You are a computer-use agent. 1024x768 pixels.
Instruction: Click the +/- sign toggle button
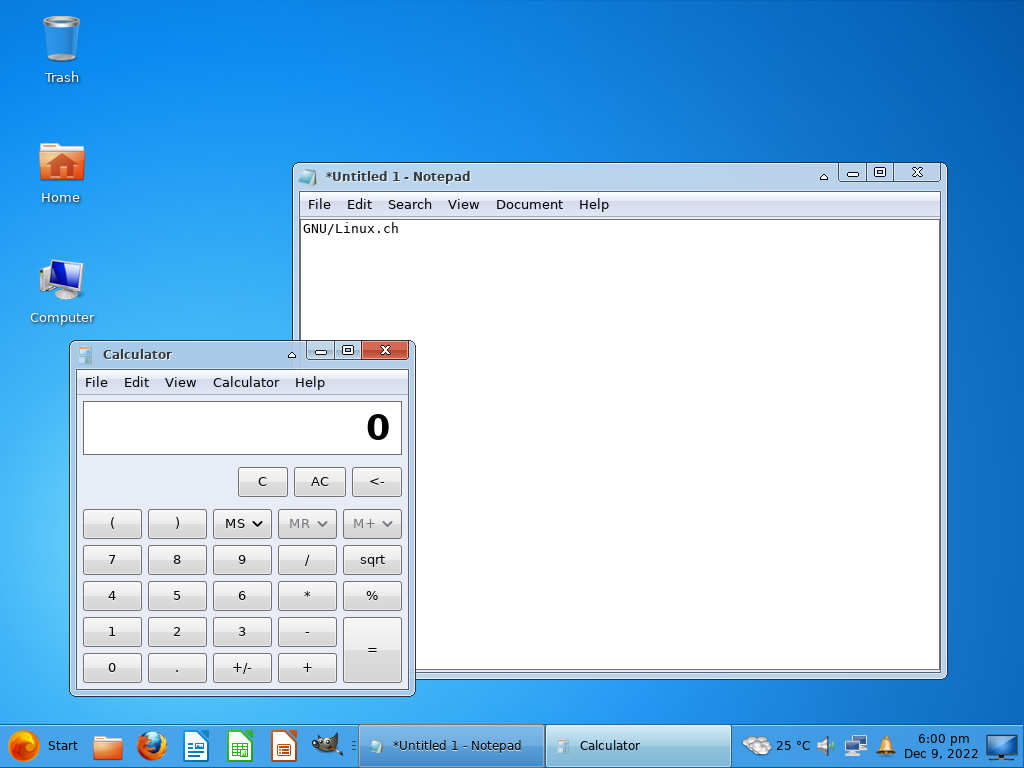tap(242, 667)
